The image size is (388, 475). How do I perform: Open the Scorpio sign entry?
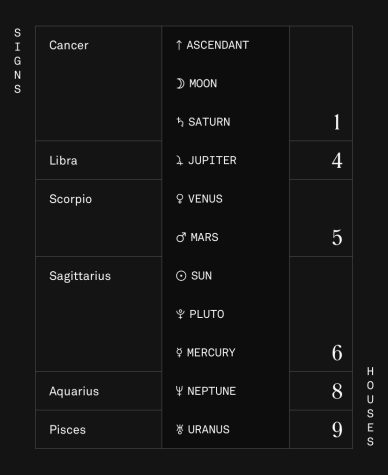click(x=99, y=218)
